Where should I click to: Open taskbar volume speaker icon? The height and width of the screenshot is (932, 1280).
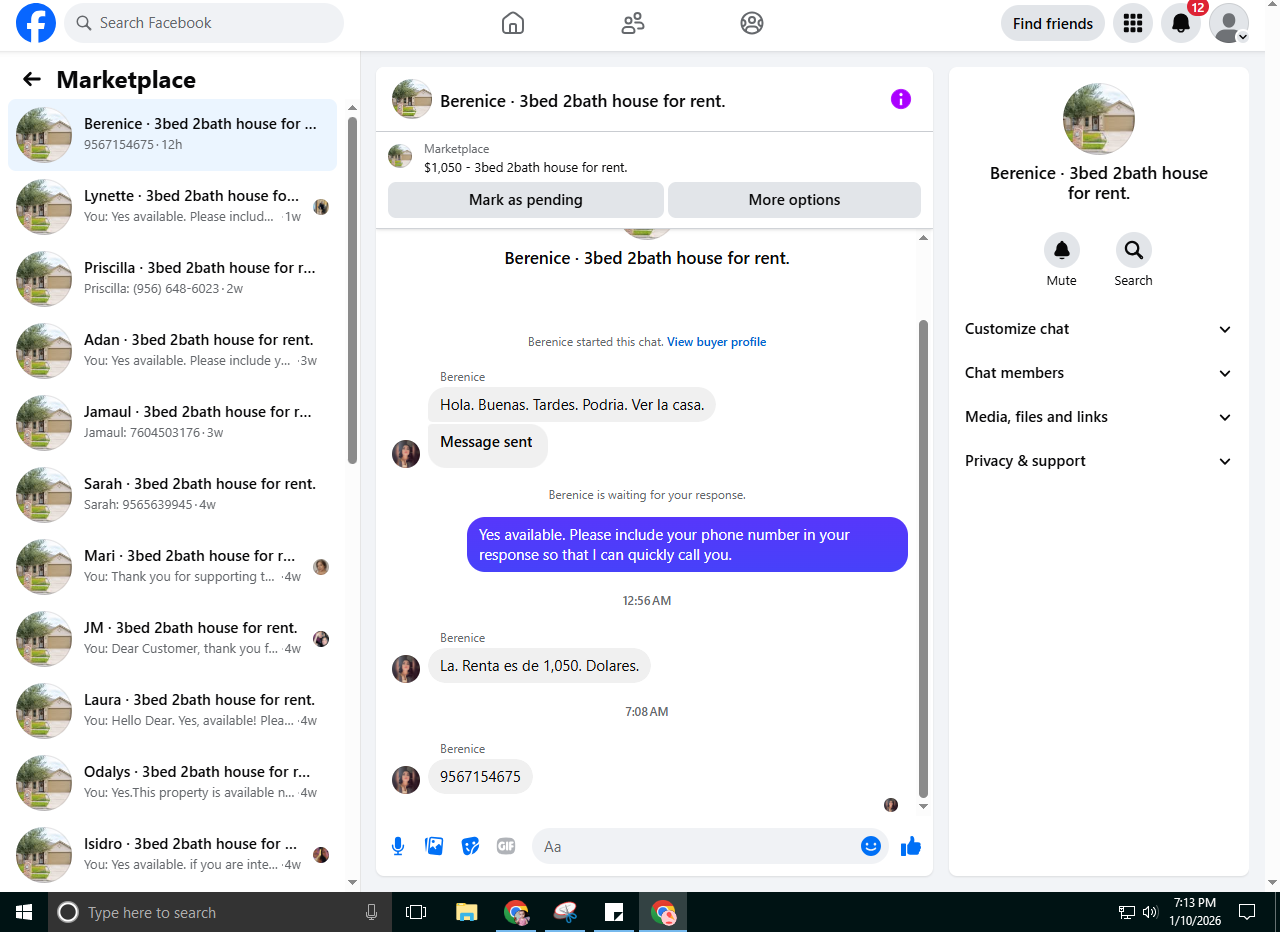(1150, 912)
